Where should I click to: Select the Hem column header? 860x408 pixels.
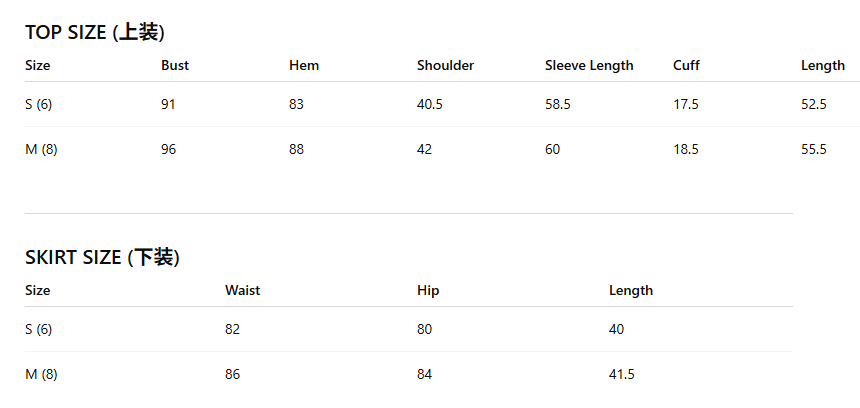click(304, 65)
